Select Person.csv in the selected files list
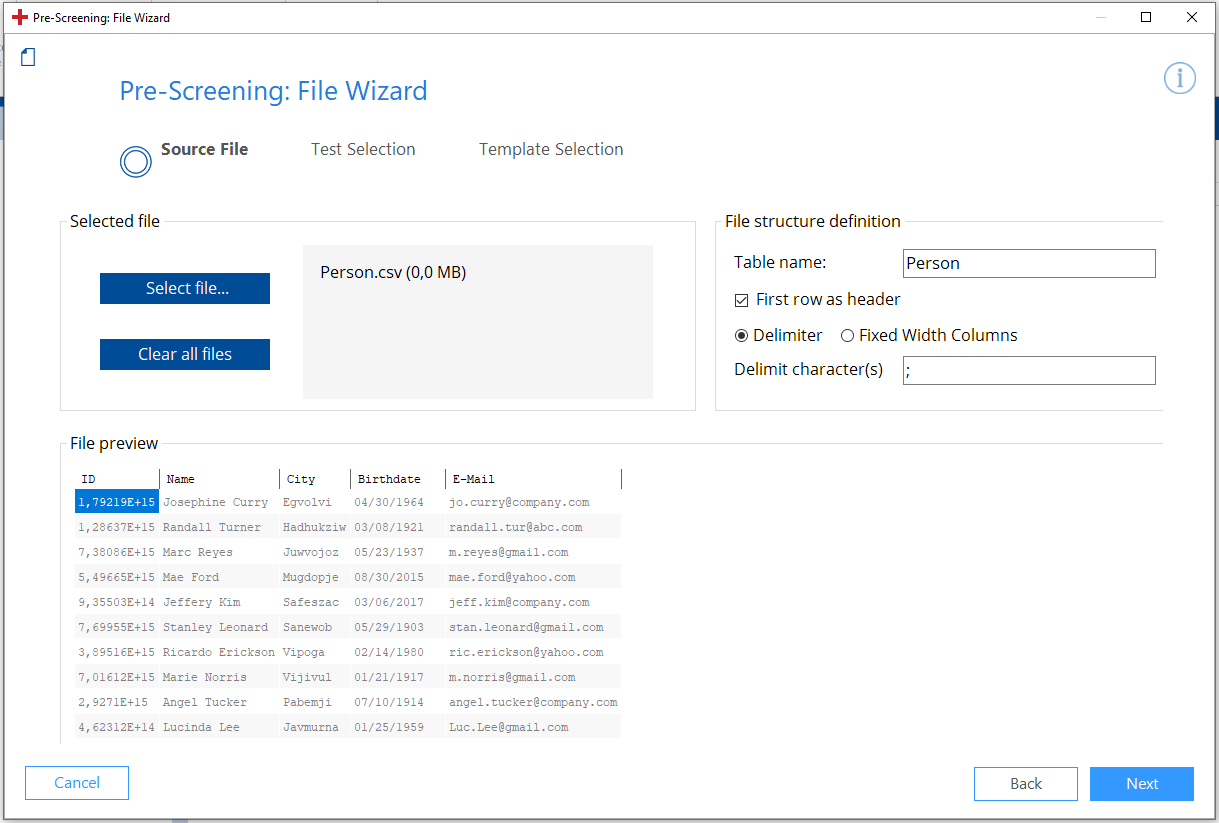 click(393, 272)
